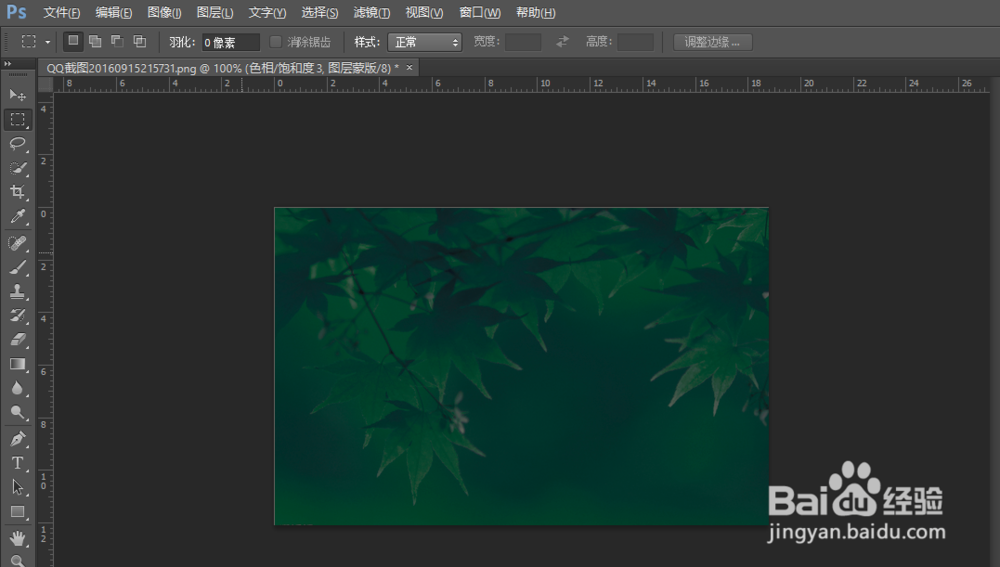Open the 窗口(W) menu
Screen dimensions: 1000x567
pyautogui.click(x=480, y=13)
